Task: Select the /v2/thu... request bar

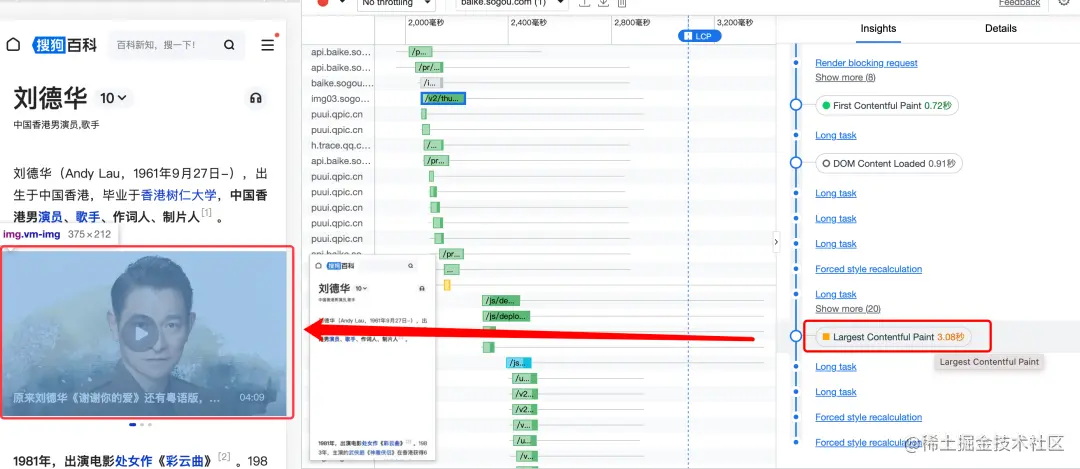Action: [444, 98]
